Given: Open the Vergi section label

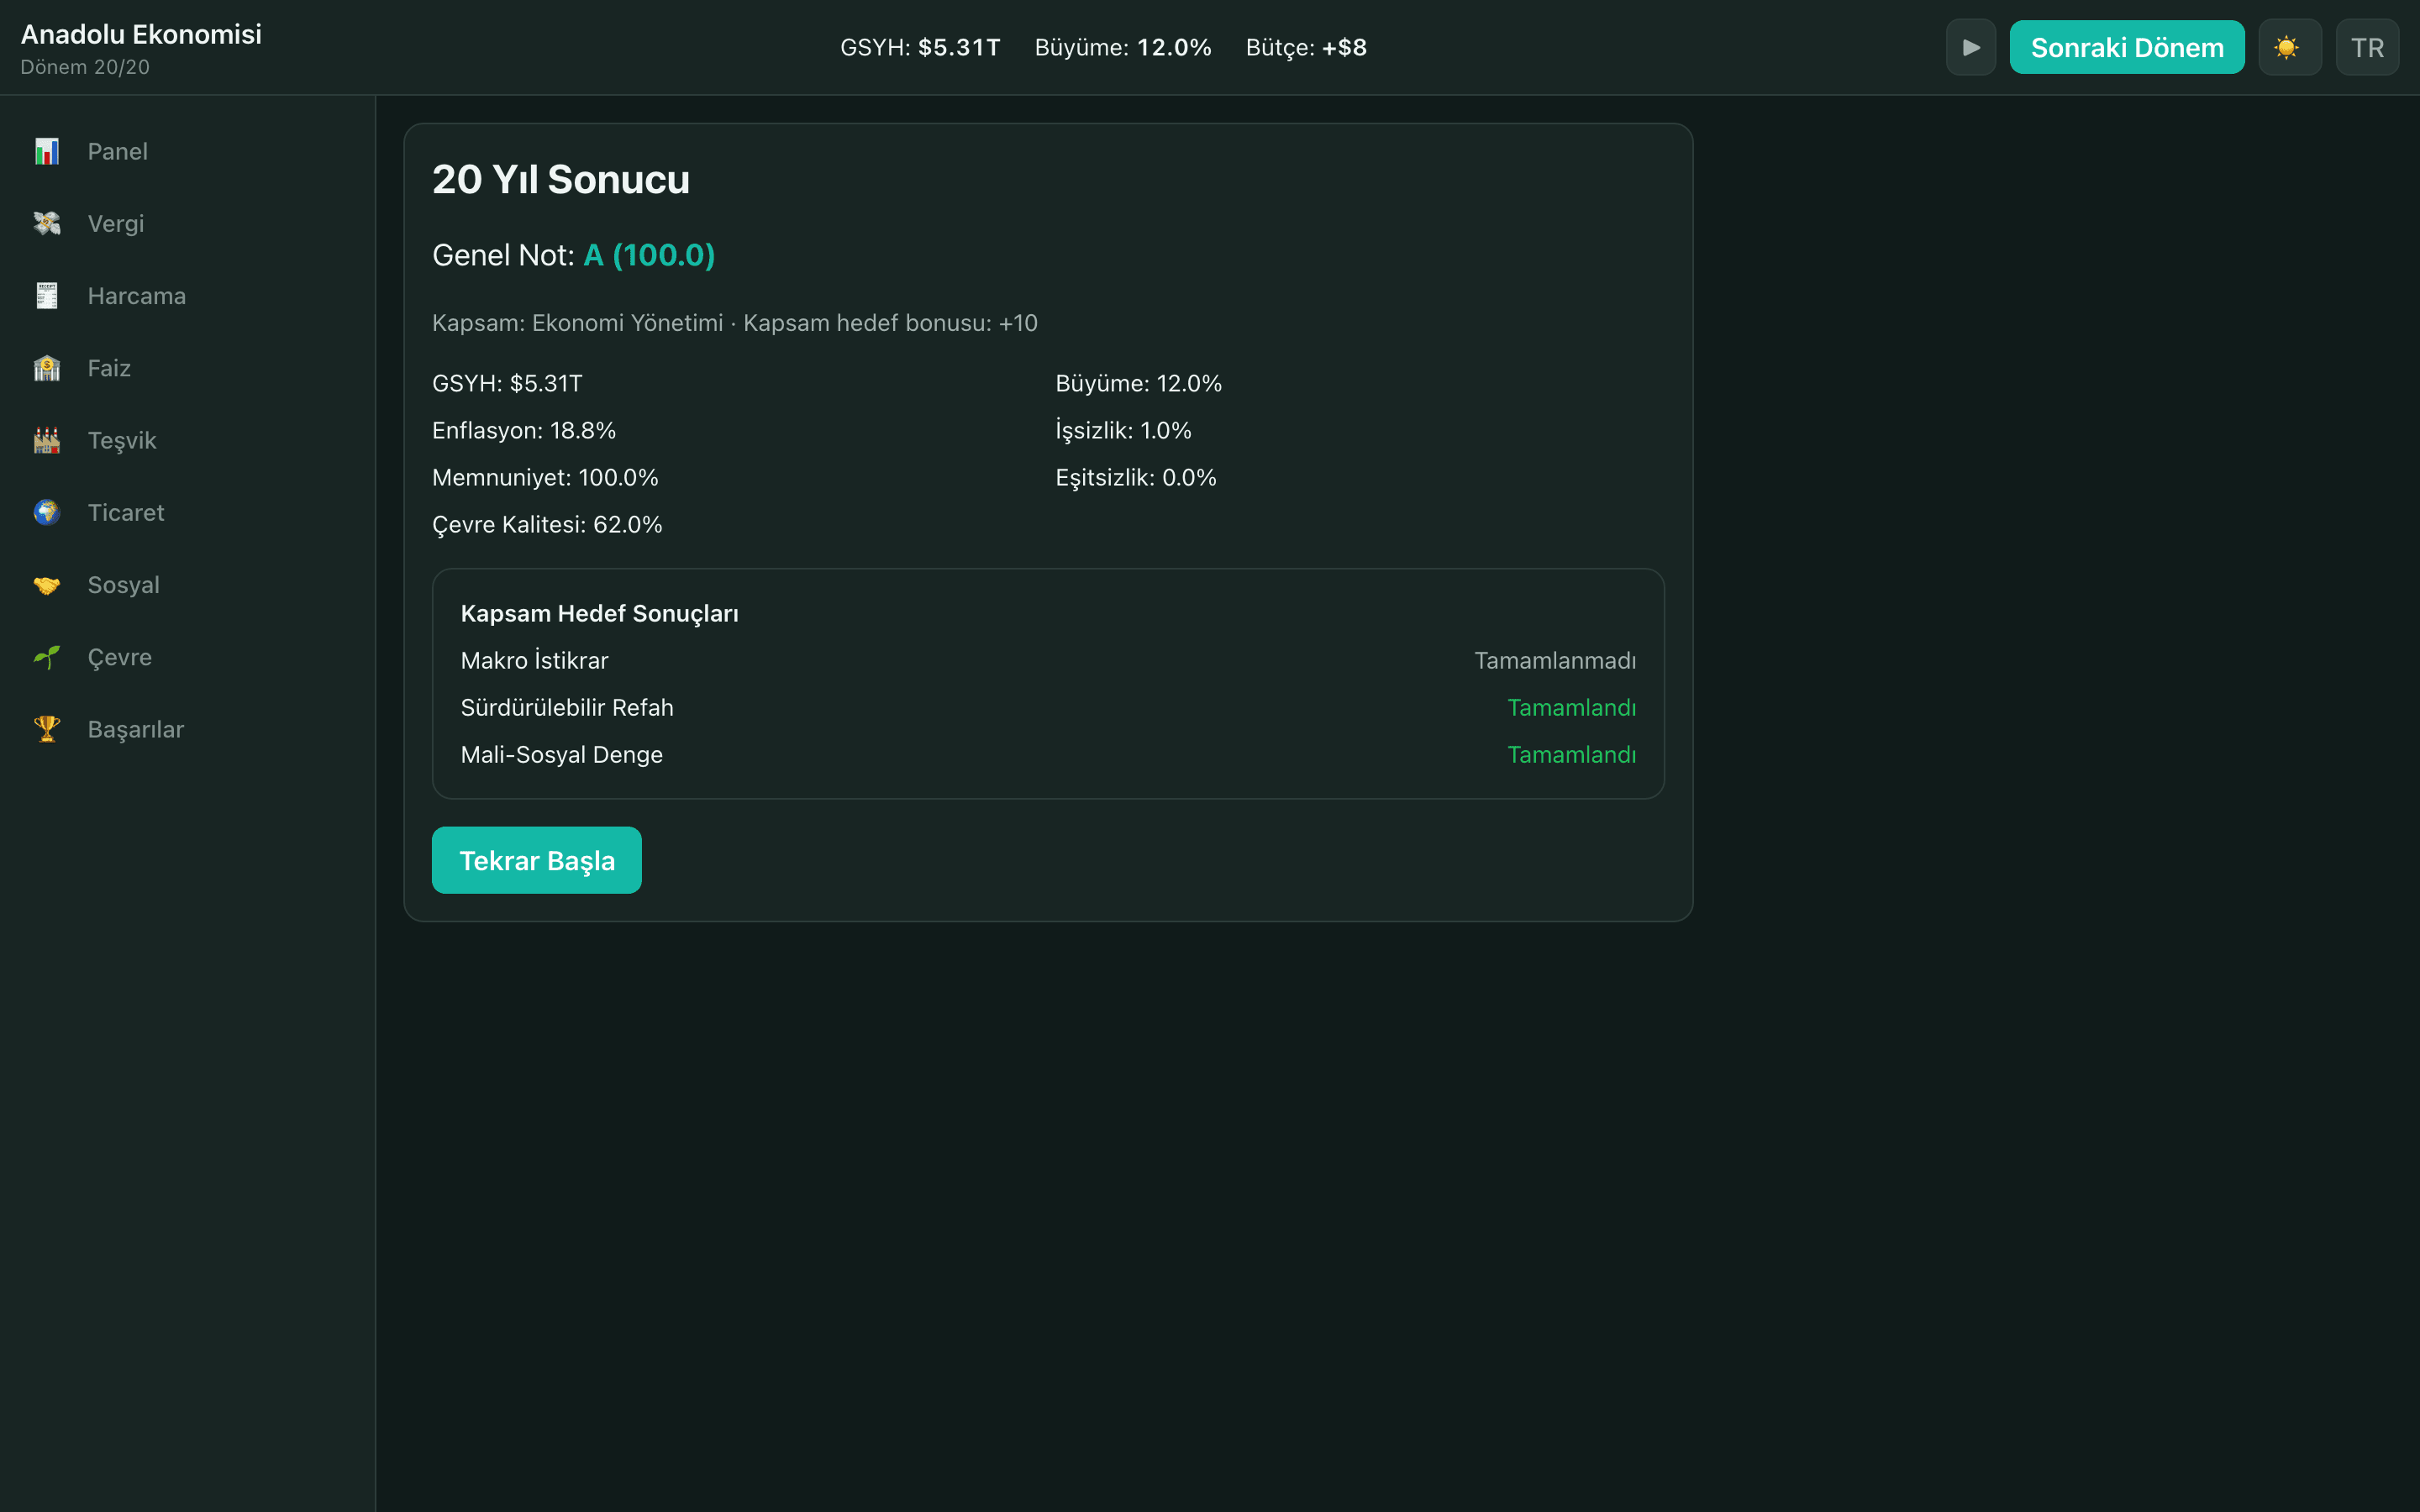Looking at the screenshot, I should [116, 224].
